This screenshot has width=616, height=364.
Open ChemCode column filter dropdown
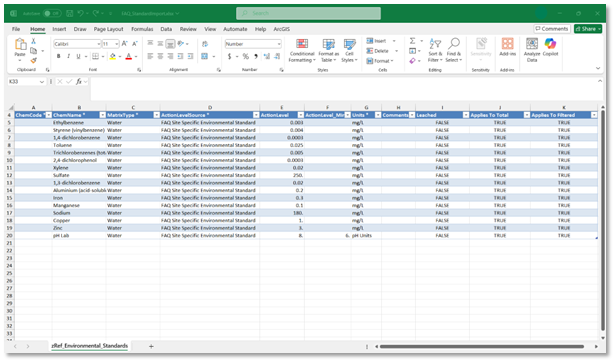(x=49, y=115)
